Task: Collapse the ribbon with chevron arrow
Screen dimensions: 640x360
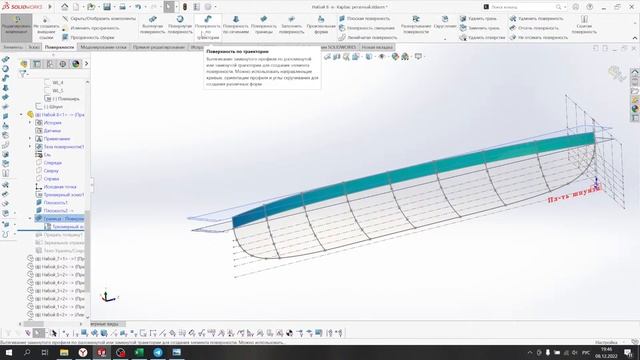Action: pos(635,38)
